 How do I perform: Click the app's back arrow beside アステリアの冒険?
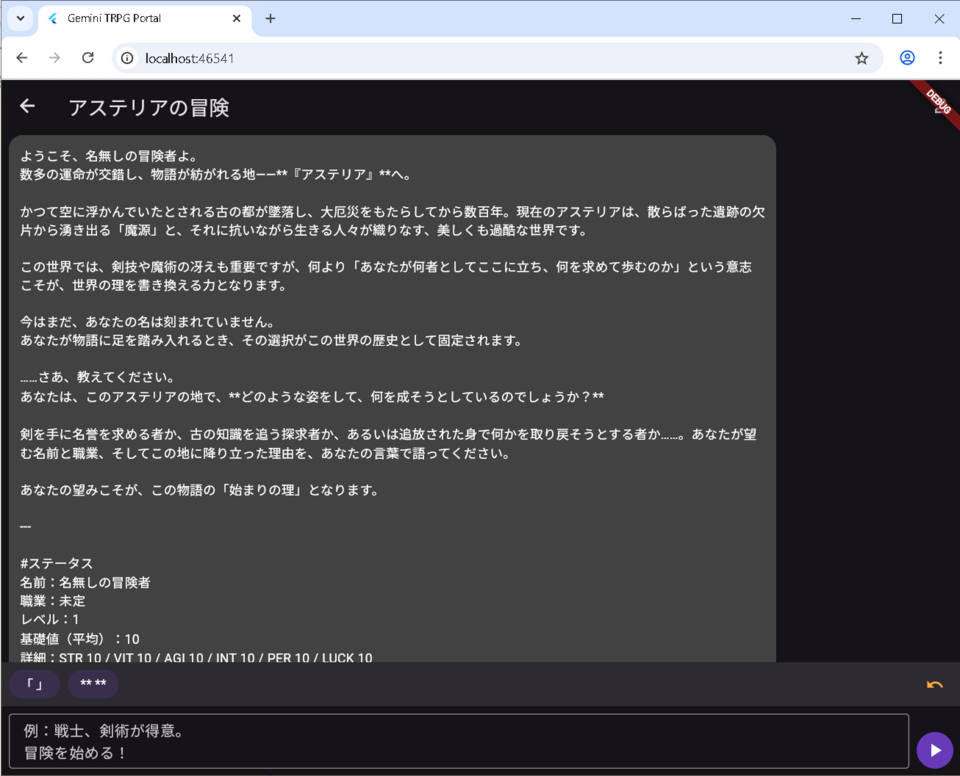tap(27, 107)
